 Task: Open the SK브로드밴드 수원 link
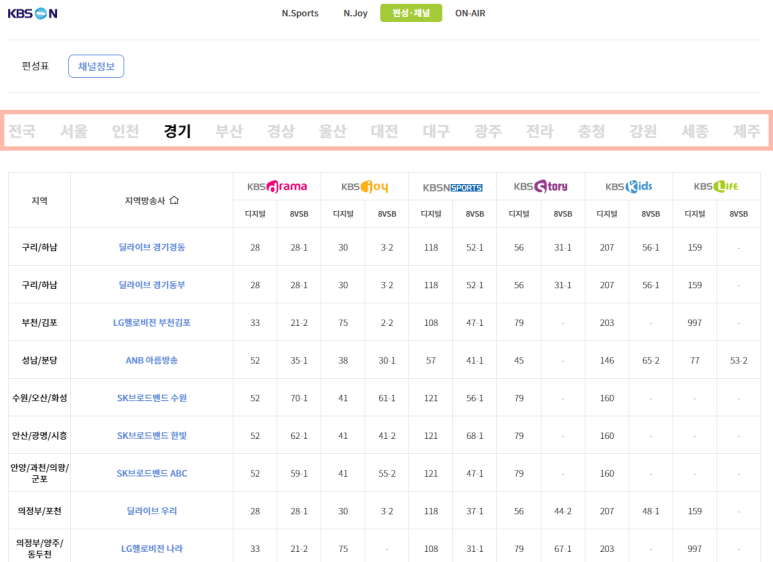pos(152,398)
